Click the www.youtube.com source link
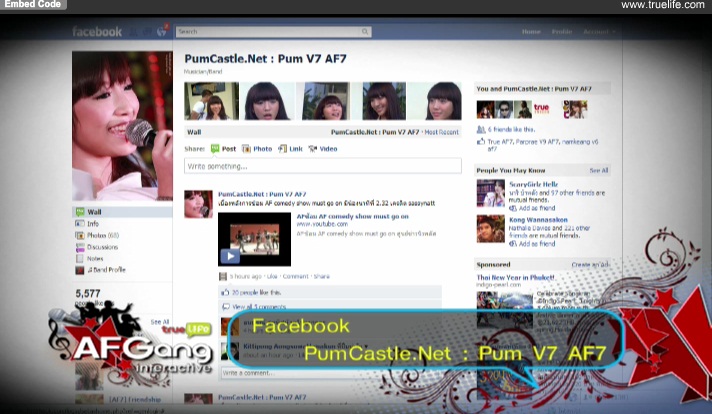The image size is (712, 414). click(322, 224)
